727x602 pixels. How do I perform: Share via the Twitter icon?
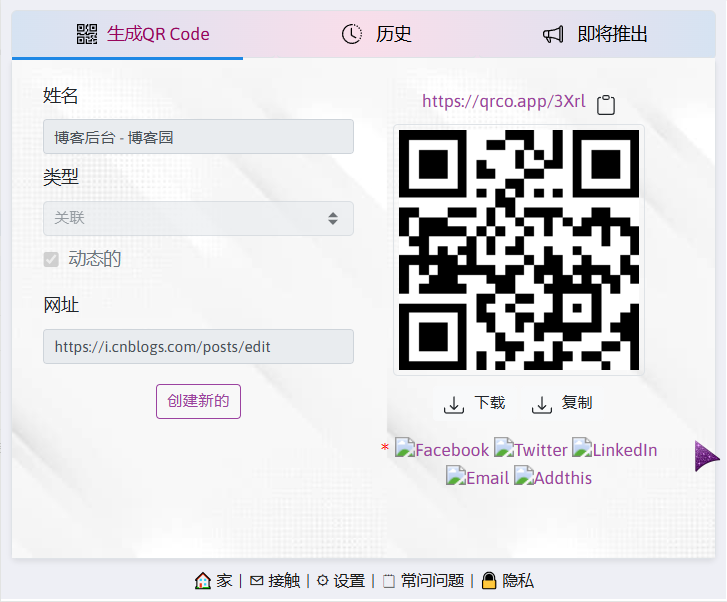click(530, 449)
